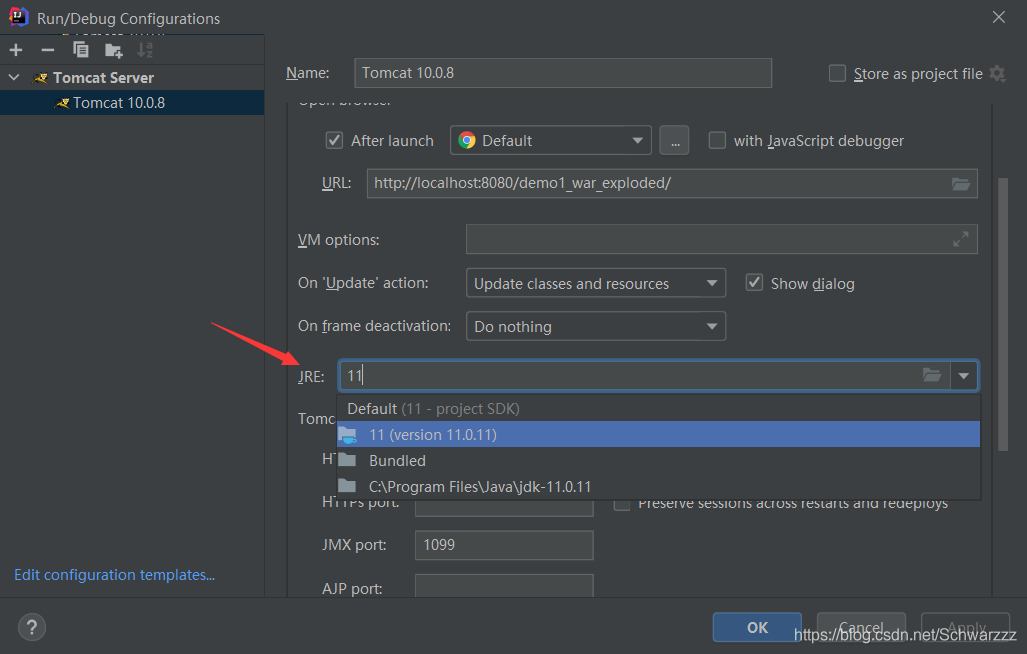
Task: Collapse the JRE dropdown arrow
Action: [x=963, y=376]
